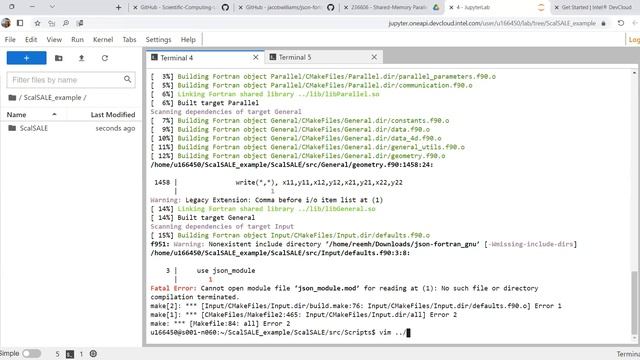Screen dimensions: 640x360
Task: Close the Get Started DevCloud browser tab
Action: (556, 7)
